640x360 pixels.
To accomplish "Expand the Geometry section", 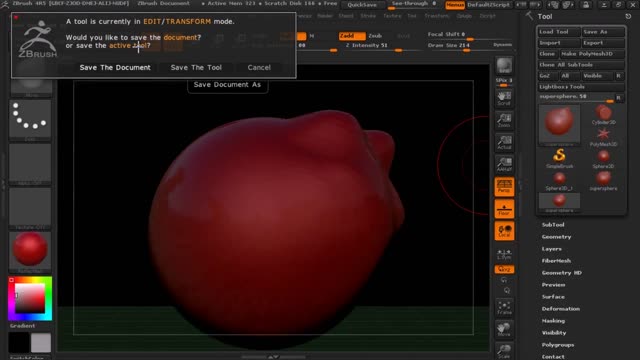I will point(556,237).
